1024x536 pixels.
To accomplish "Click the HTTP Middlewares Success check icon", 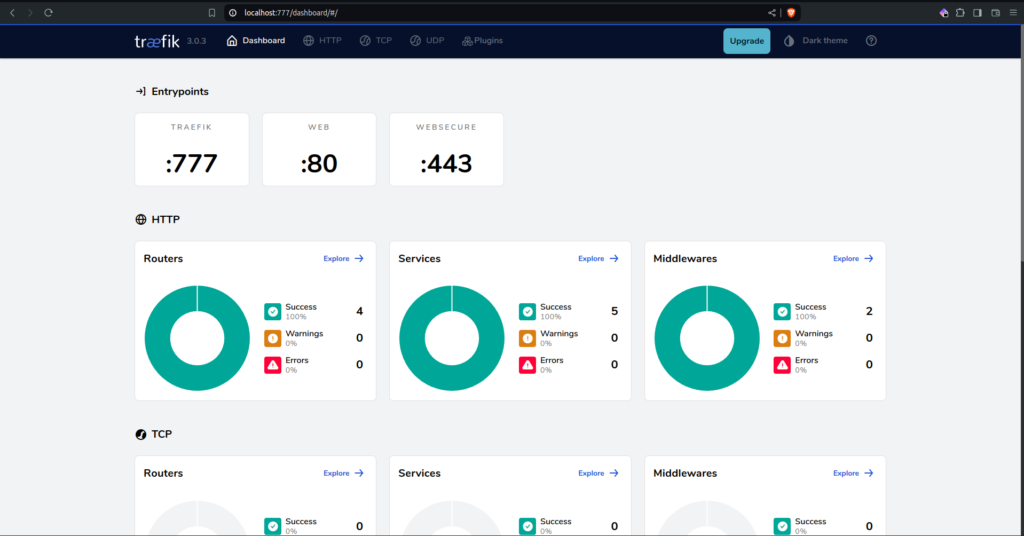I will click(x=782, y=311).
